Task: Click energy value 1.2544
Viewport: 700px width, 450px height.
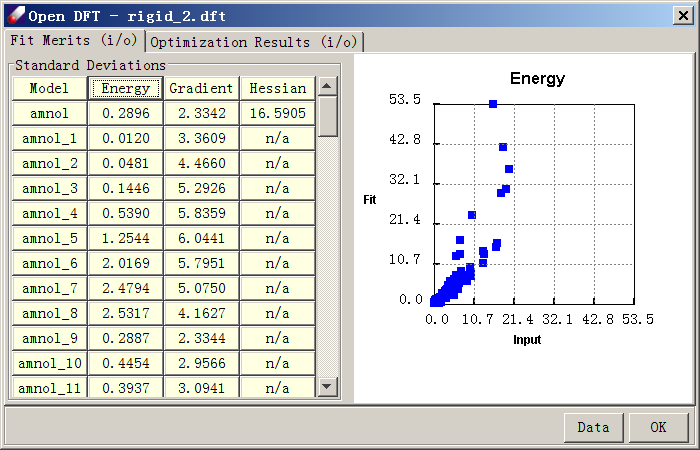Action: [x=125, y=238]
